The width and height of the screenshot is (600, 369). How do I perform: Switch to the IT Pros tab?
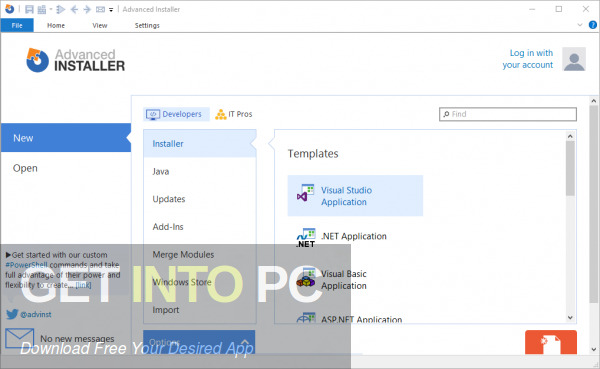(234, 114)
